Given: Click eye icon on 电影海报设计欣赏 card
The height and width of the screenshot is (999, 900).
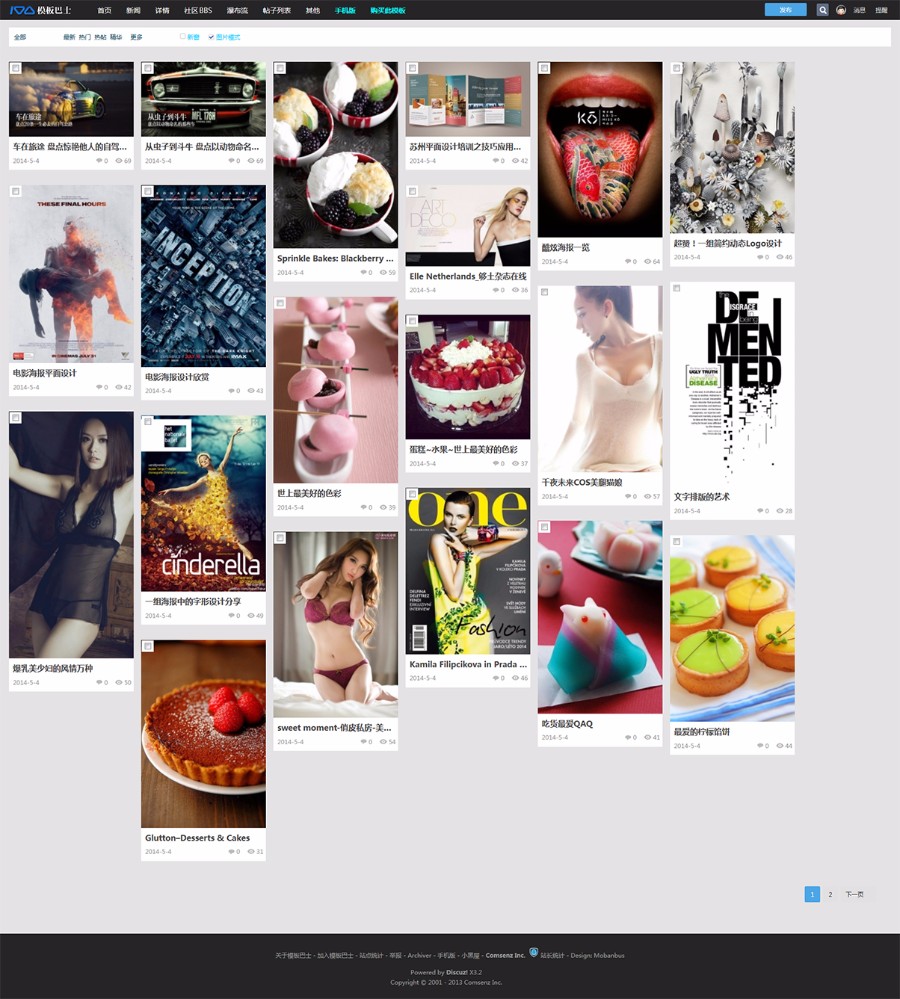Looking at the screenshot, I should pyautogui.click(x=251, y=391).
